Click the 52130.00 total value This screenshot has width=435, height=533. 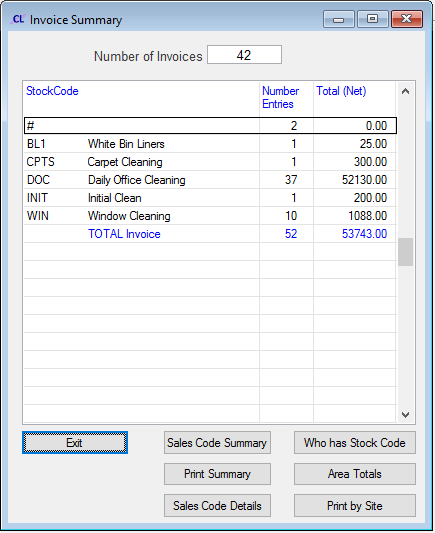coord(364,180)
